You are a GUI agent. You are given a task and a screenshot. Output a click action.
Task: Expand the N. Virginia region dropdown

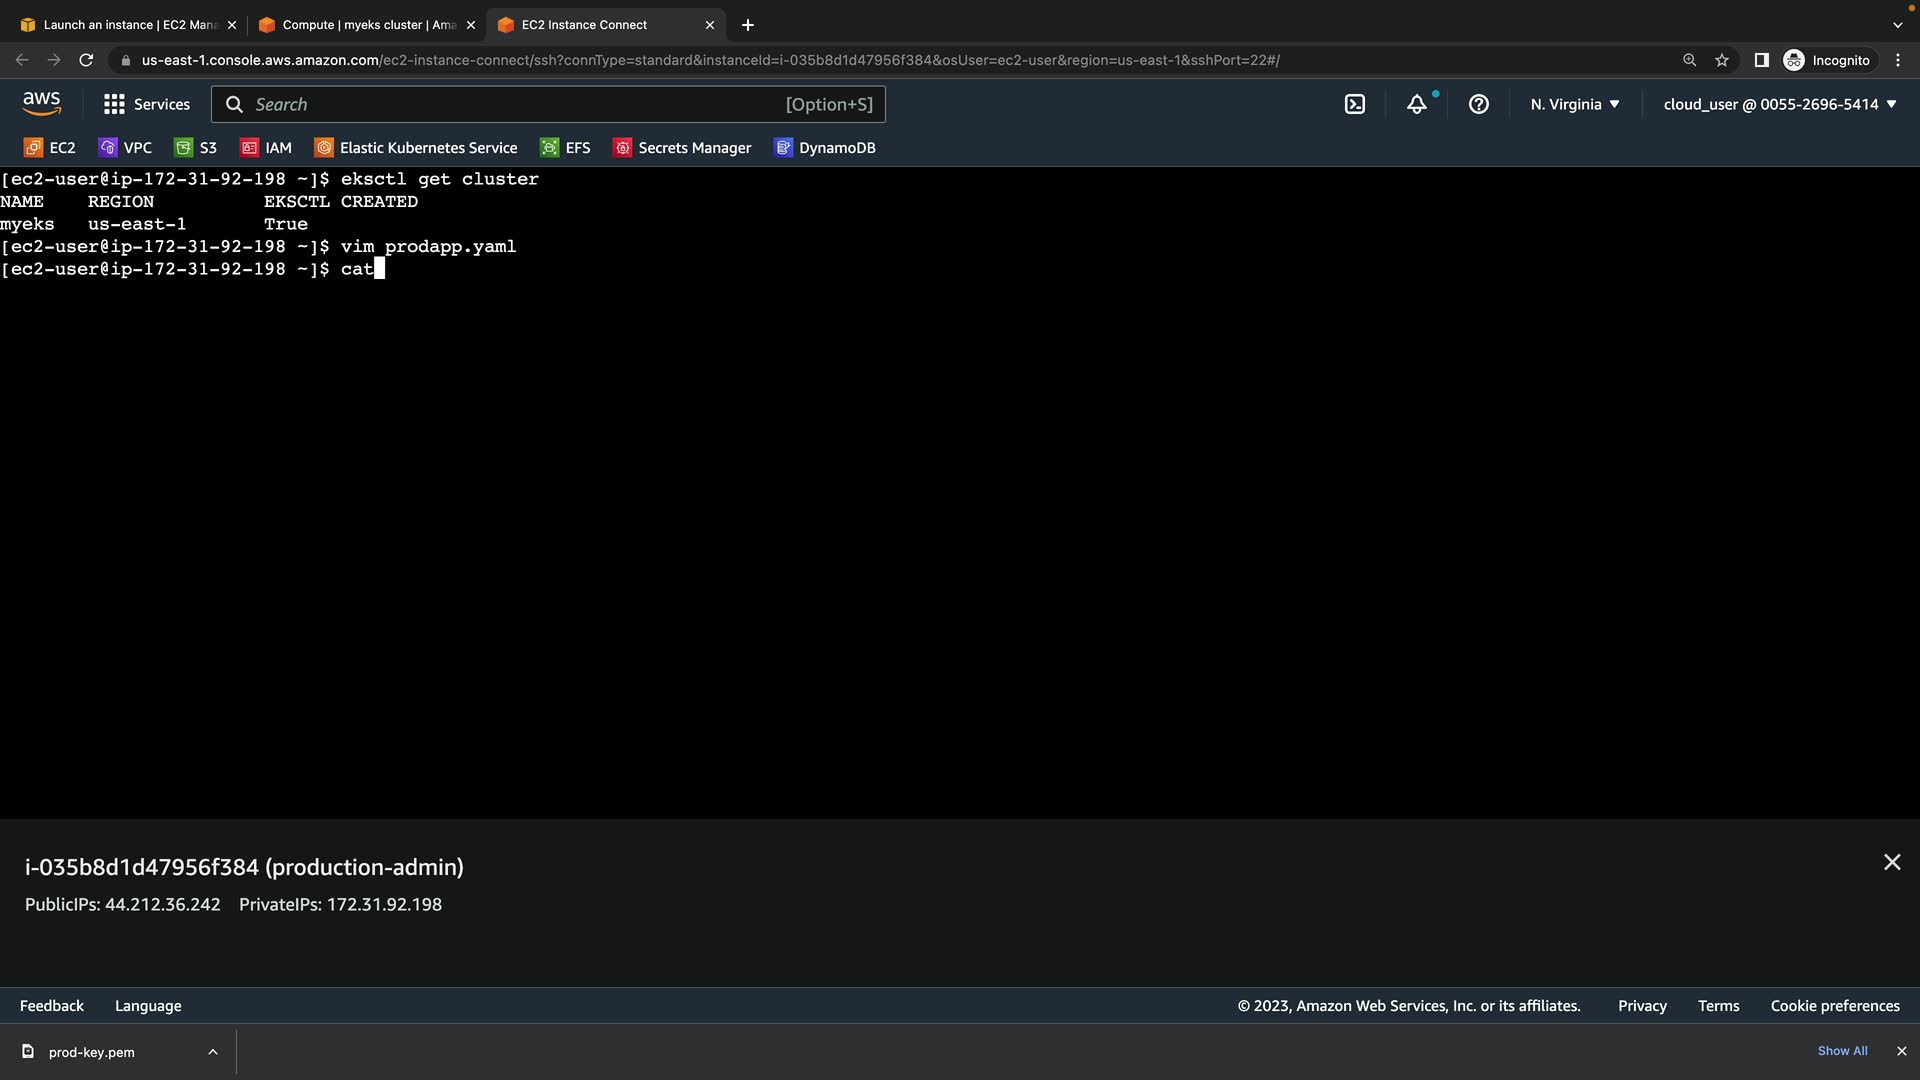[1575, 104]
